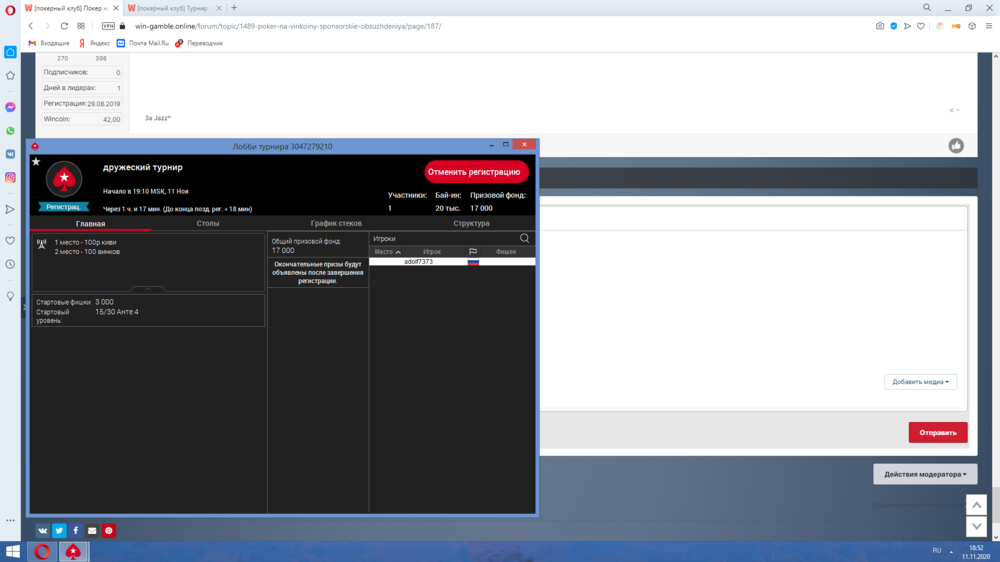Expand the Добавить медиа dropdown
1000x562 pixels.
tap(920, 382)
